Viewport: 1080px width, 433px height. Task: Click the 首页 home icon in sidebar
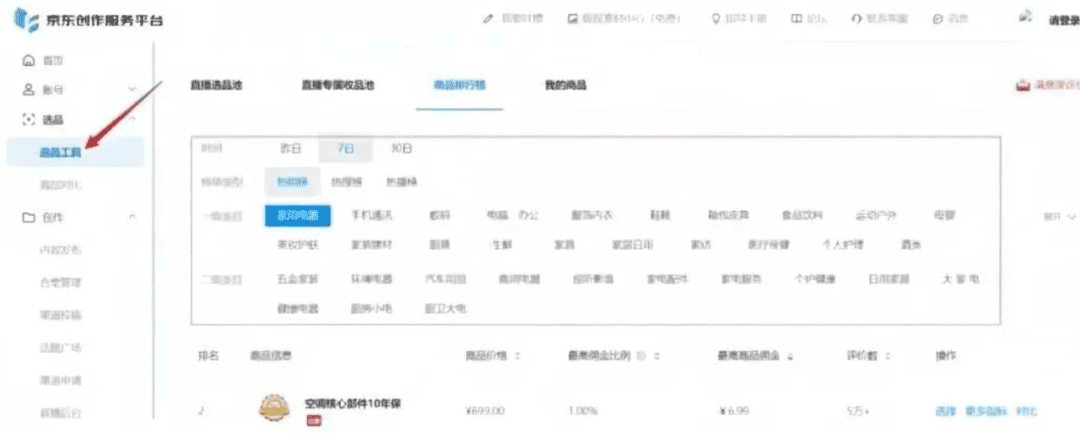(x=28, y=61)
